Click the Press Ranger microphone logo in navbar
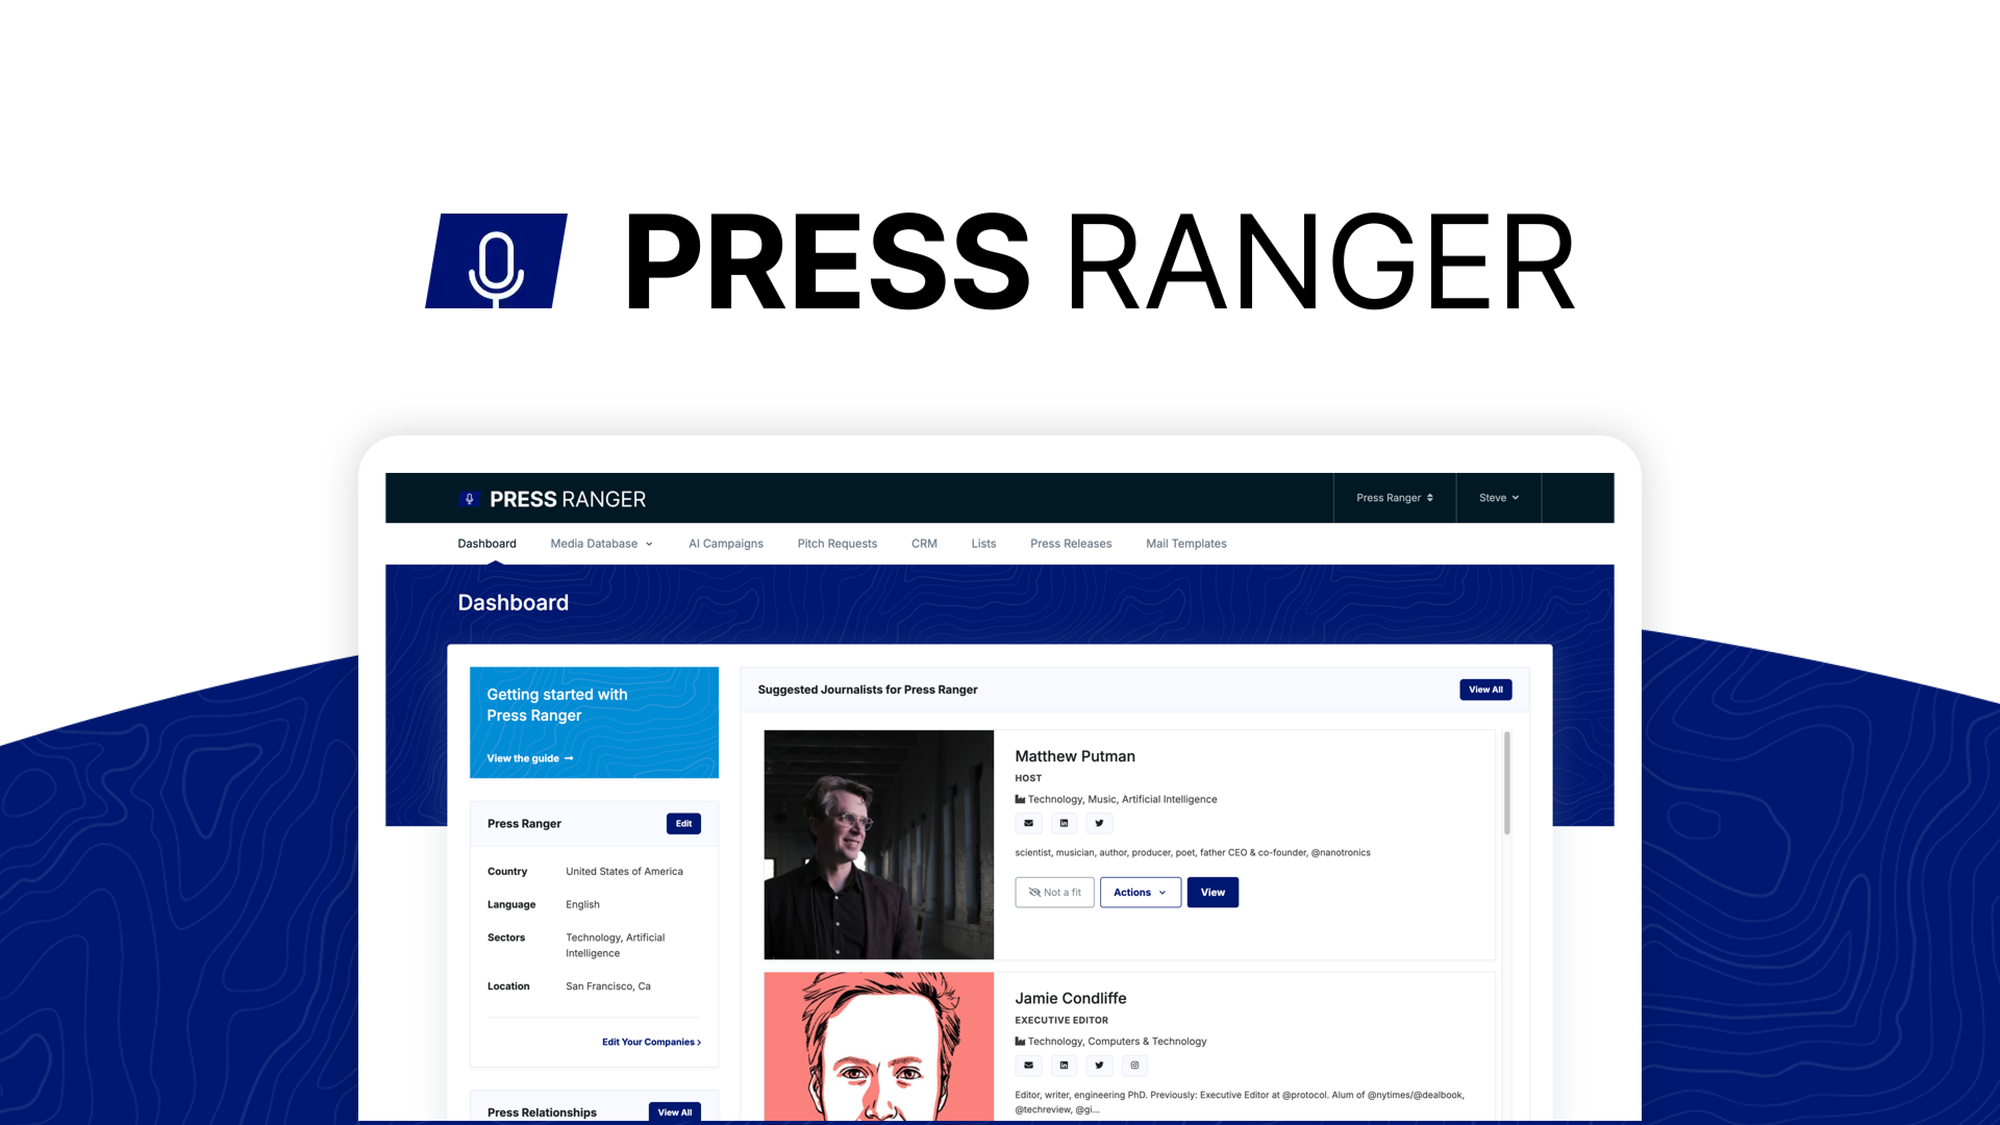2000x1125 pixels. [x=468, y=498]
